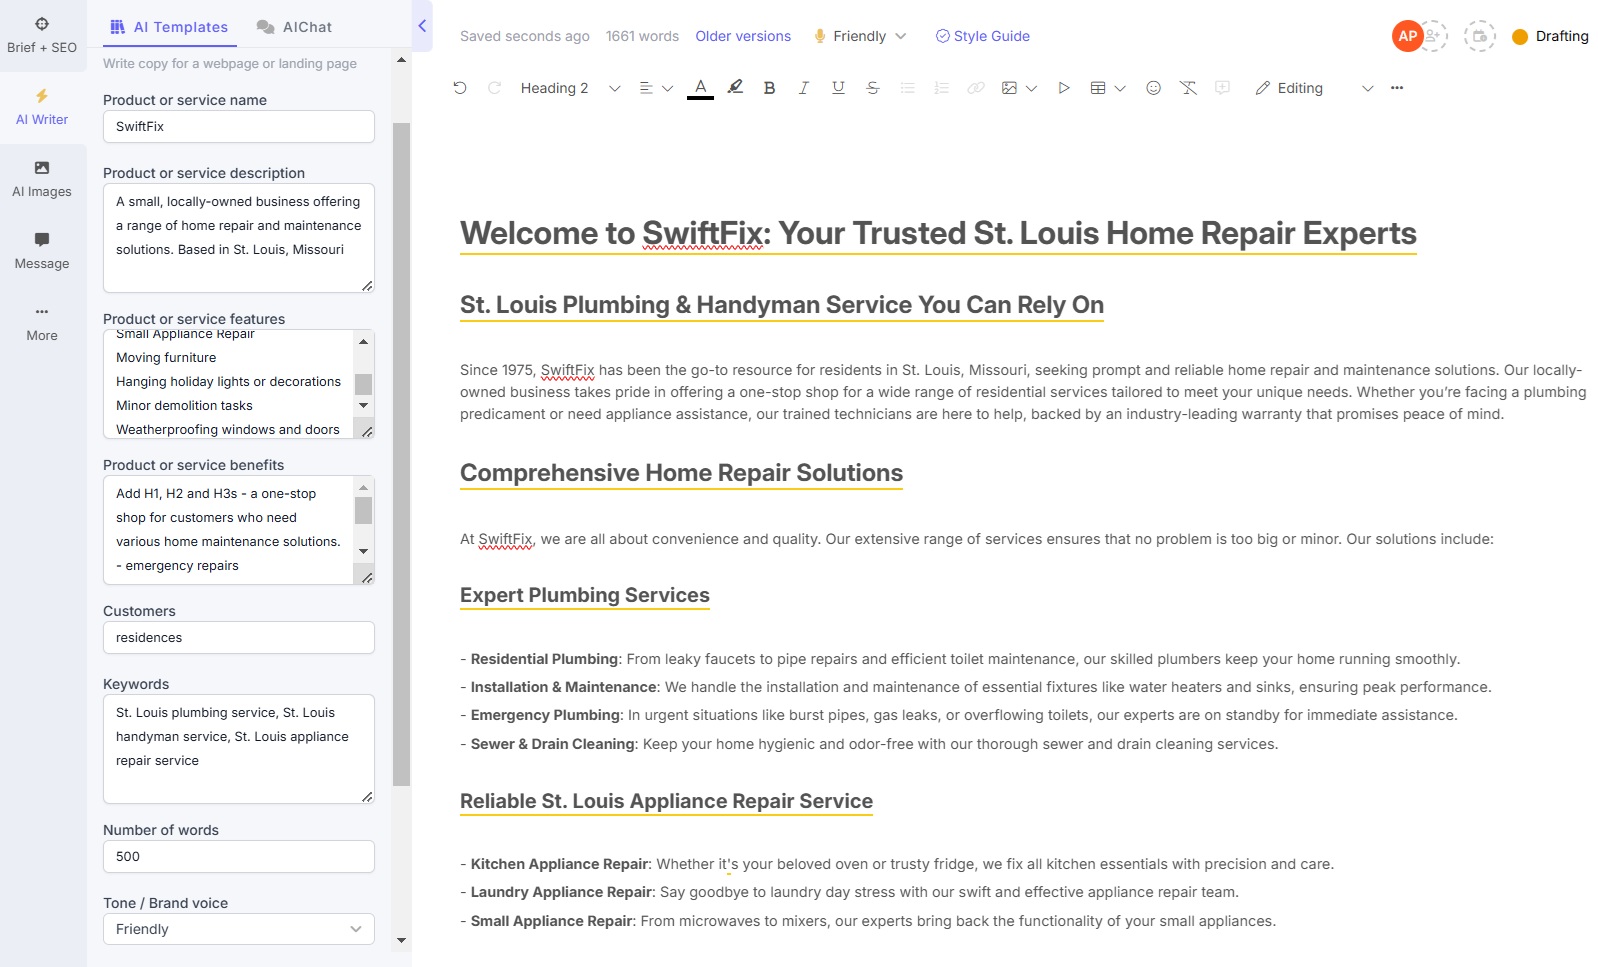Open the toolbar overflow ellipsis menu
1598x967 pixels.
pos(1397,88)
